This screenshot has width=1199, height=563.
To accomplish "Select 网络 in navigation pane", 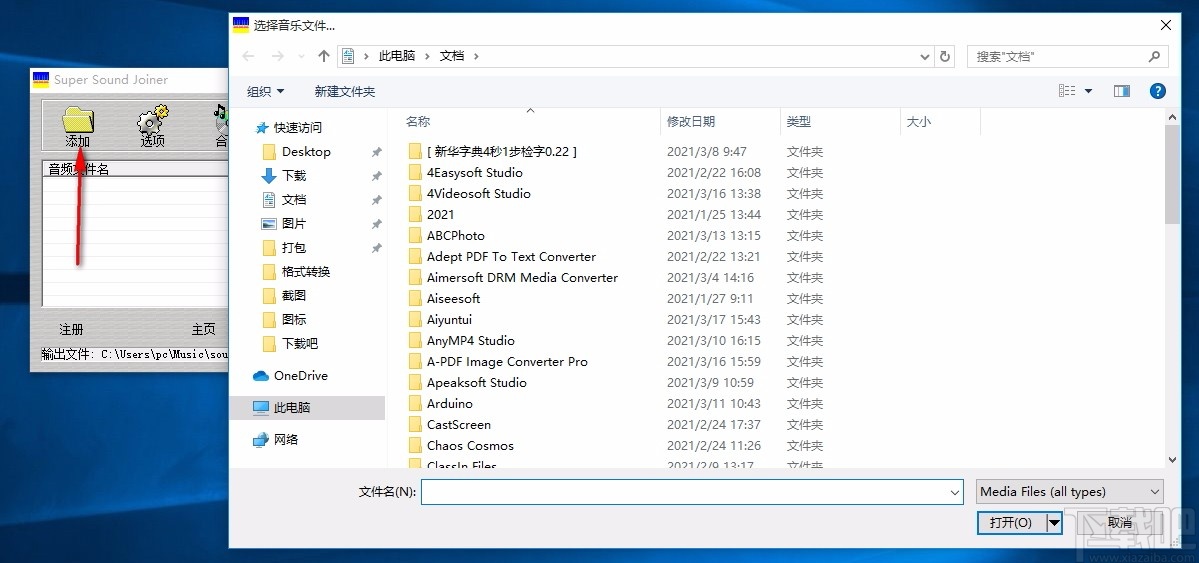I will (285, 440).
